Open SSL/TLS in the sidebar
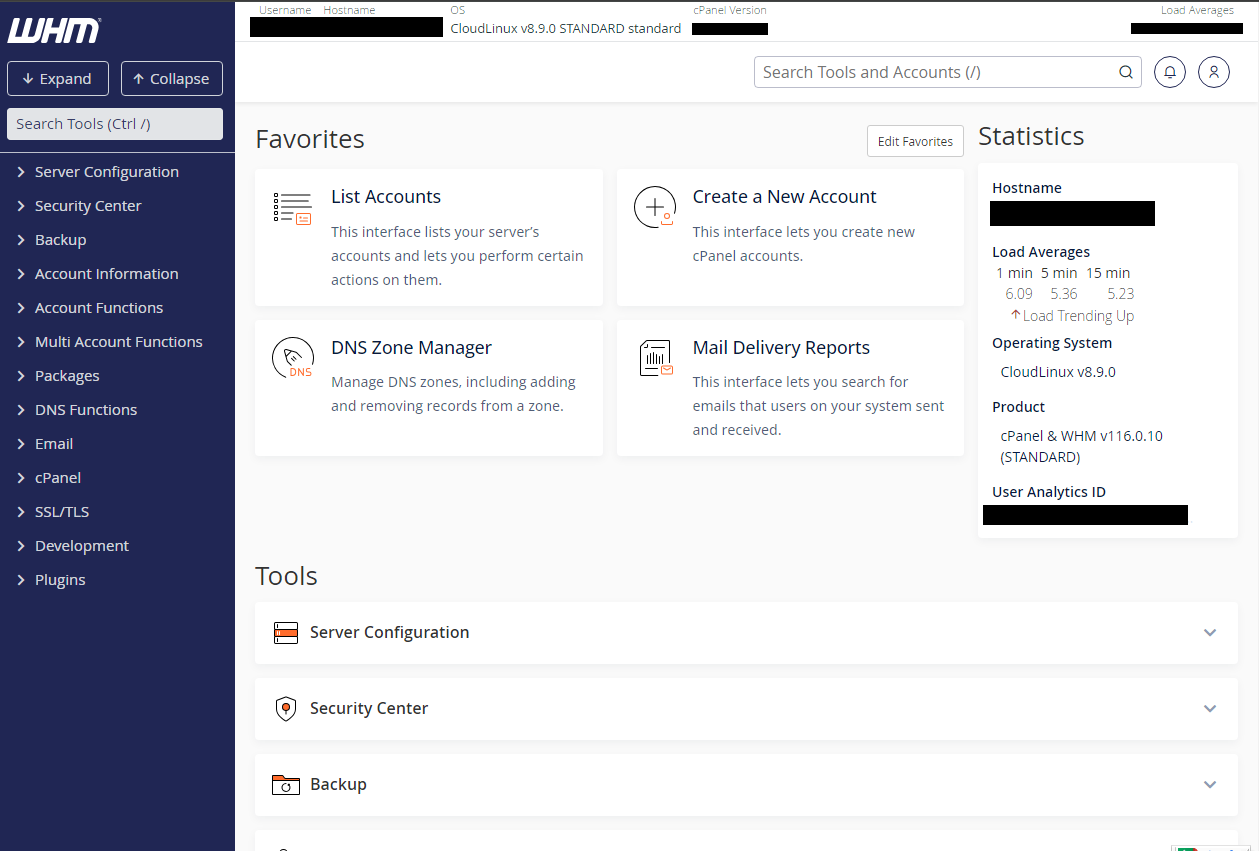 [x=62, y=512]
